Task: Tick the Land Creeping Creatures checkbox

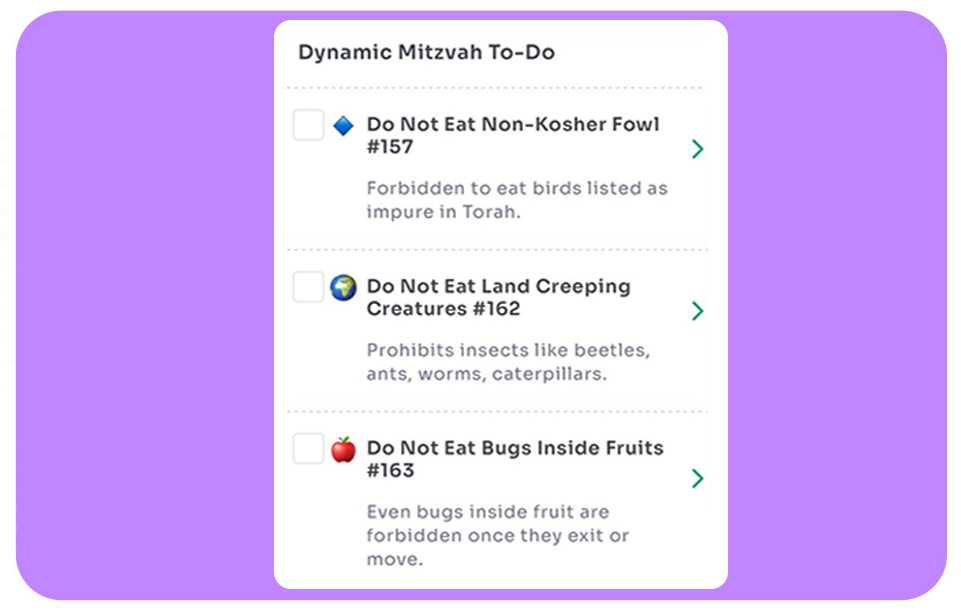Action: tap(308, 287)
